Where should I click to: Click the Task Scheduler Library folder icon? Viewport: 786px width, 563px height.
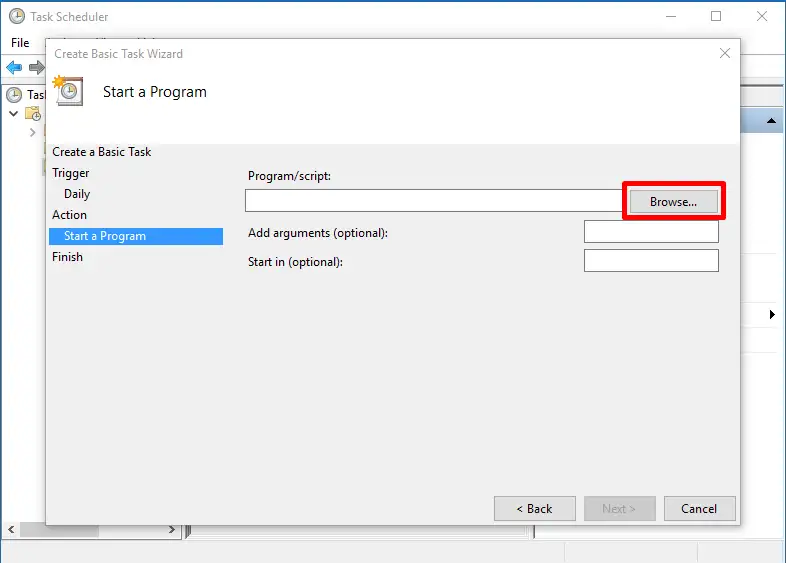32,114
